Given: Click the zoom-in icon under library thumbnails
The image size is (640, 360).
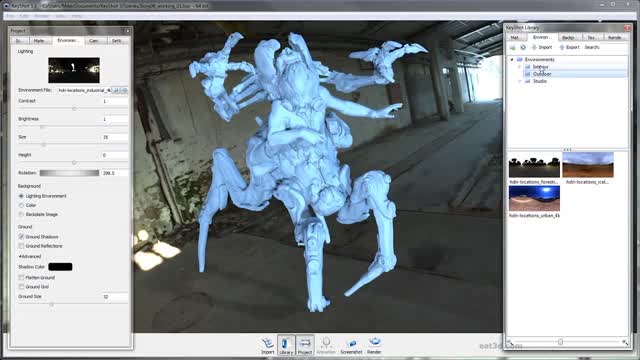Looking at the screenshot, I should (x=625, y=342).
